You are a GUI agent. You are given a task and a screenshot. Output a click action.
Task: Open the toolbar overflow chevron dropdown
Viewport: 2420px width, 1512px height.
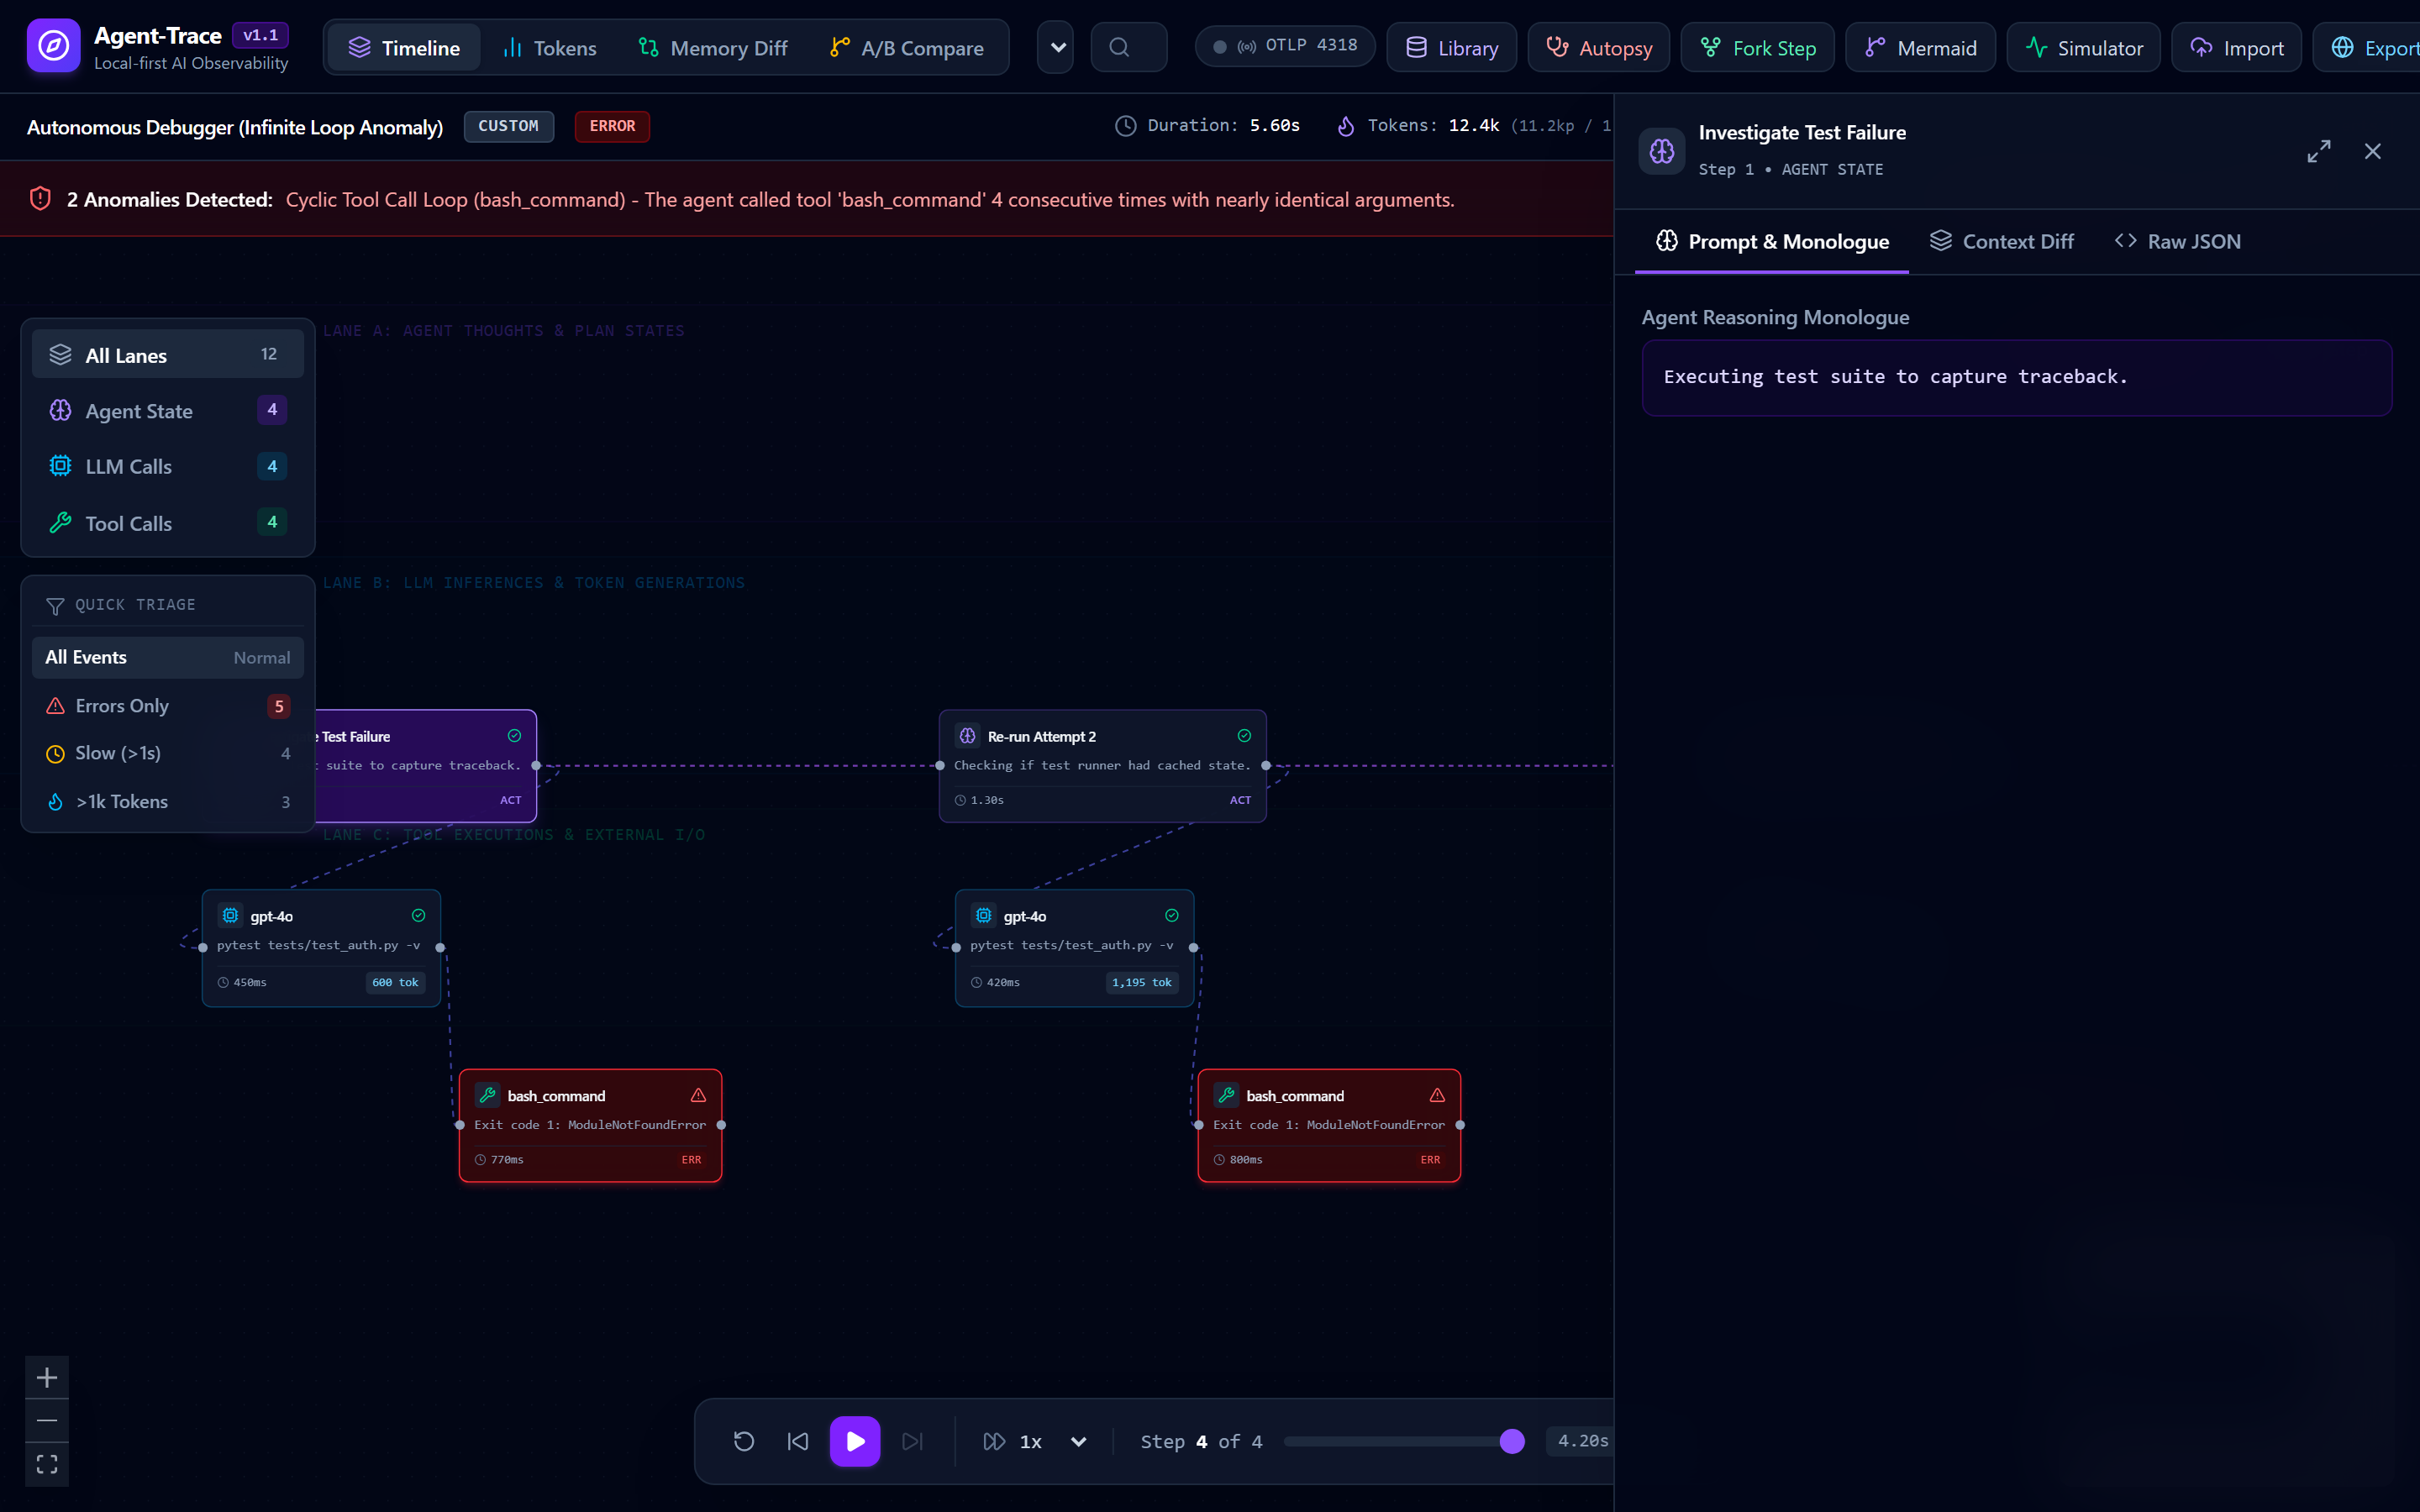pyautogui.click(x=1056, y=47)
